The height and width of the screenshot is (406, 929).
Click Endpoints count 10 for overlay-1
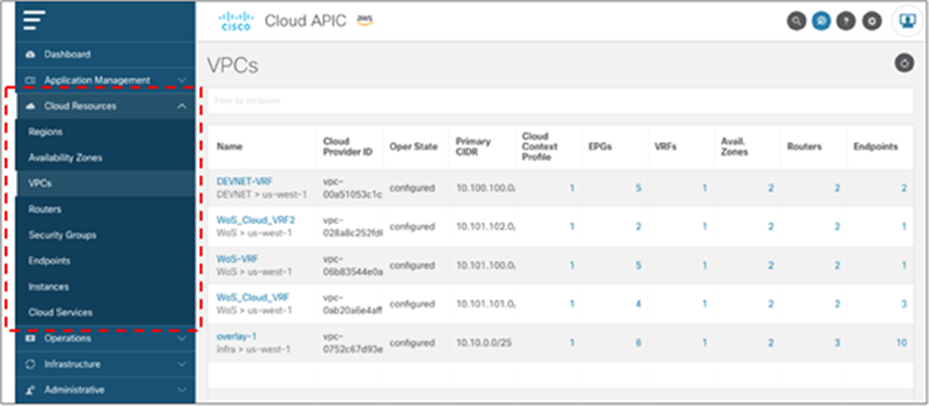pyautogui.click(x=902, y=343)
